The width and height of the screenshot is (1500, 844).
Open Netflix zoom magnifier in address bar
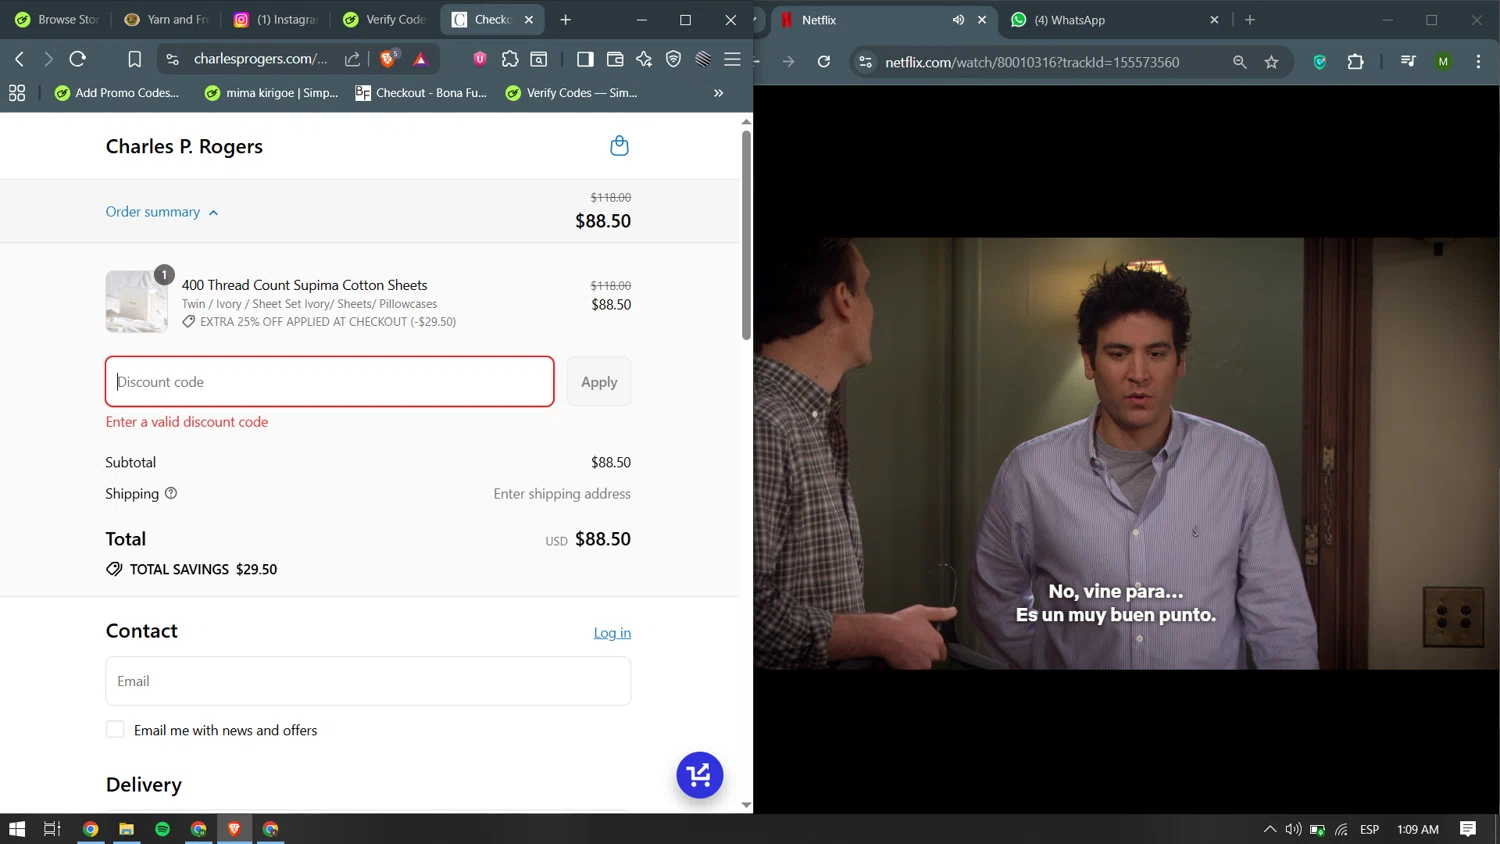point(1240,62)
